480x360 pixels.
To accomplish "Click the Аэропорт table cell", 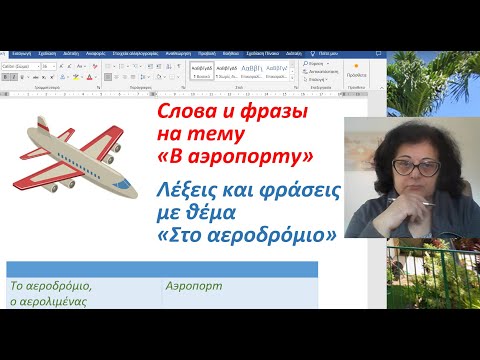I will tap(240, 293).
